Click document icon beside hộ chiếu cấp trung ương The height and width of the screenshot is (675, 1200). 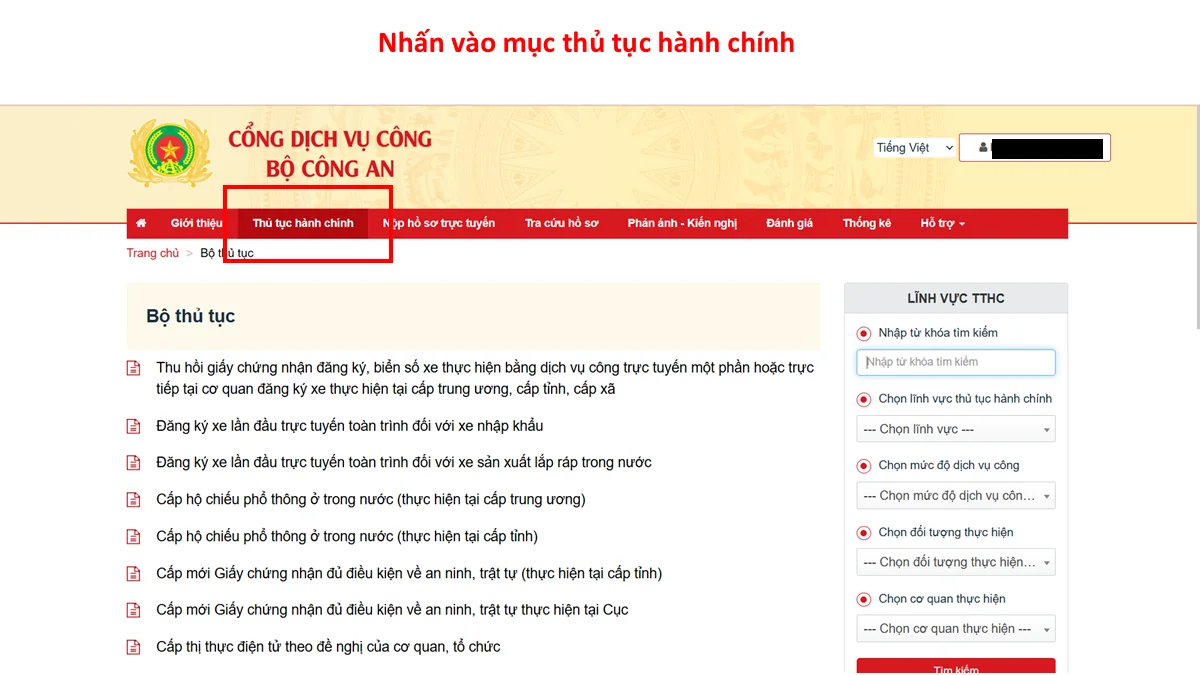(x=133, y=500)
